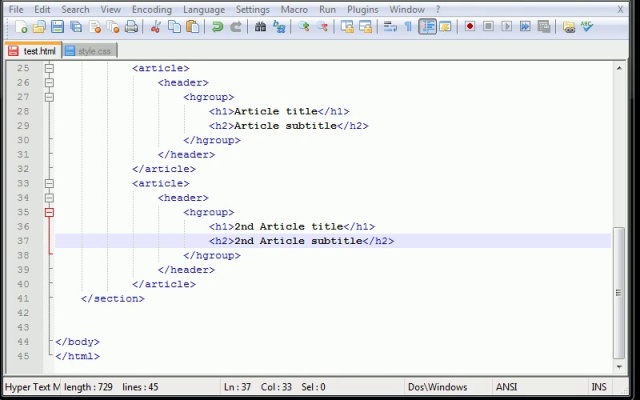Click the scrollbar down arrow
Viewport: 640px width, 400px height.
point(619,367)
